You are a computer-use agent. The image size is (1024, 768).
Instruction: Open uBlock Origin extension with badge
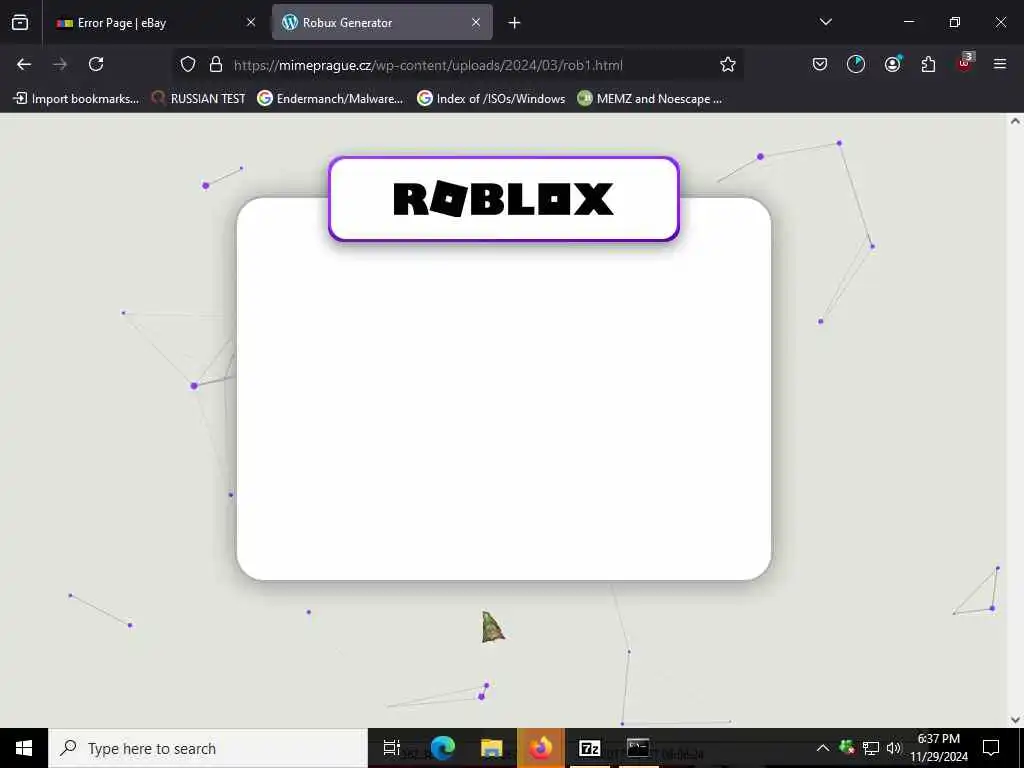coord(965,63)
